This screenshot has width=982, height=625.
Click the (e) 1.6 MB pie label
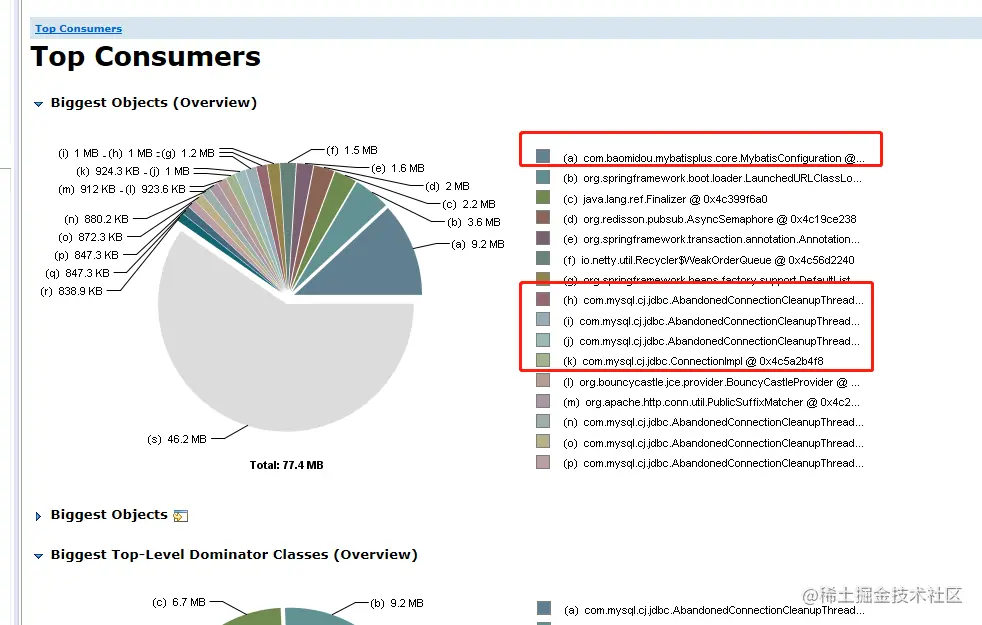(x=398, y=168)
